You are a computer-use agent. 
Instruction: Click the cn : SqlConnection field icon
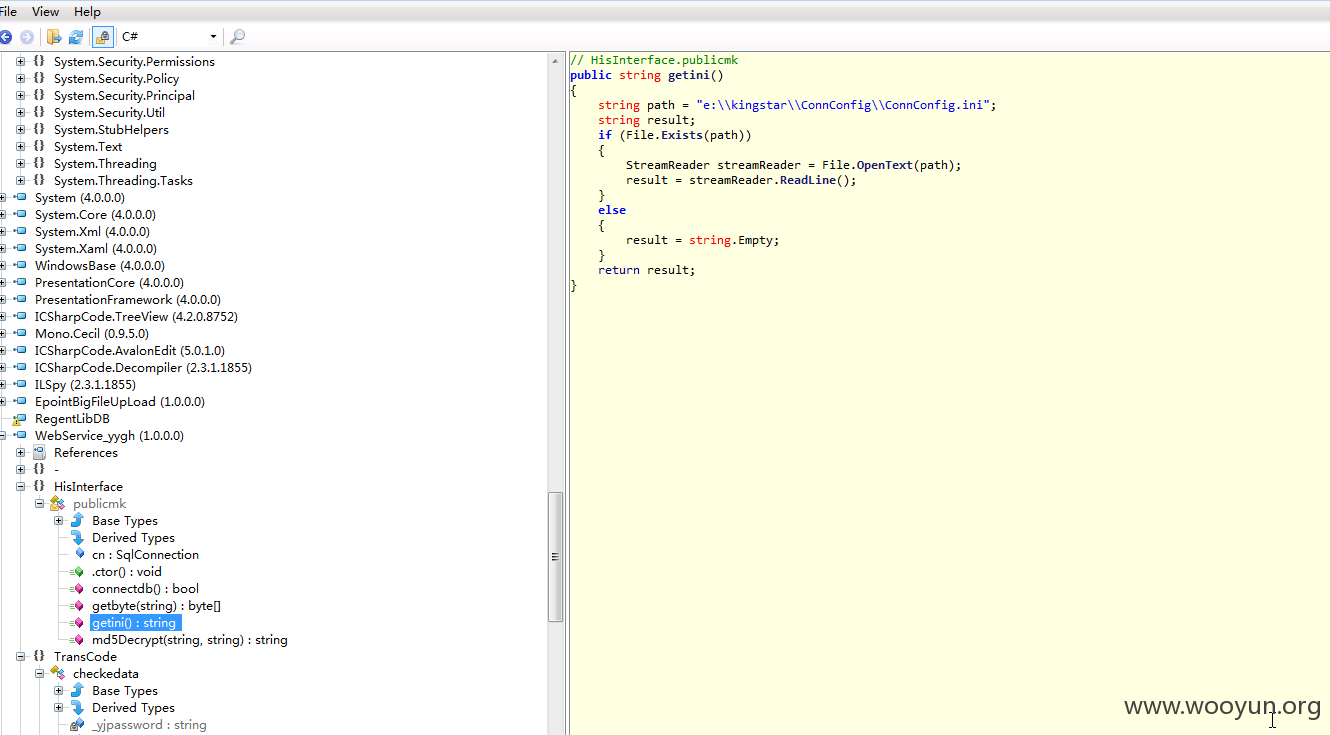(x=79, y=554)
